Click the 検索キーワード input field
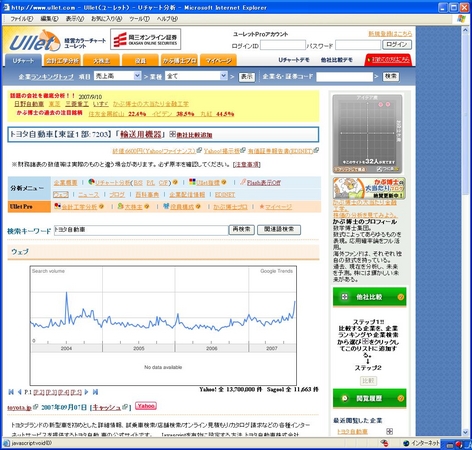This screenshot has width=472, height=450. point(141,230)
